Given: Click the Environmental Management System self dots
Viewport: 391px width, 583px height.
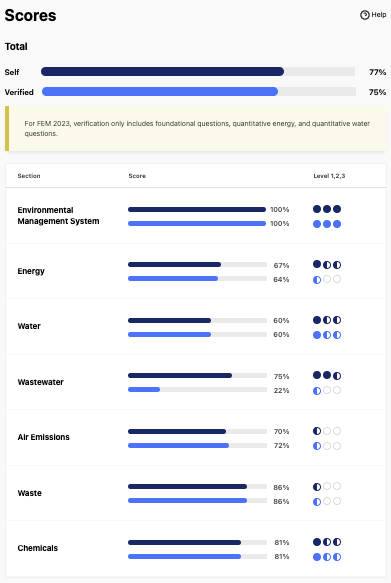Looking at the screenshot, I should tap(327, 209).
